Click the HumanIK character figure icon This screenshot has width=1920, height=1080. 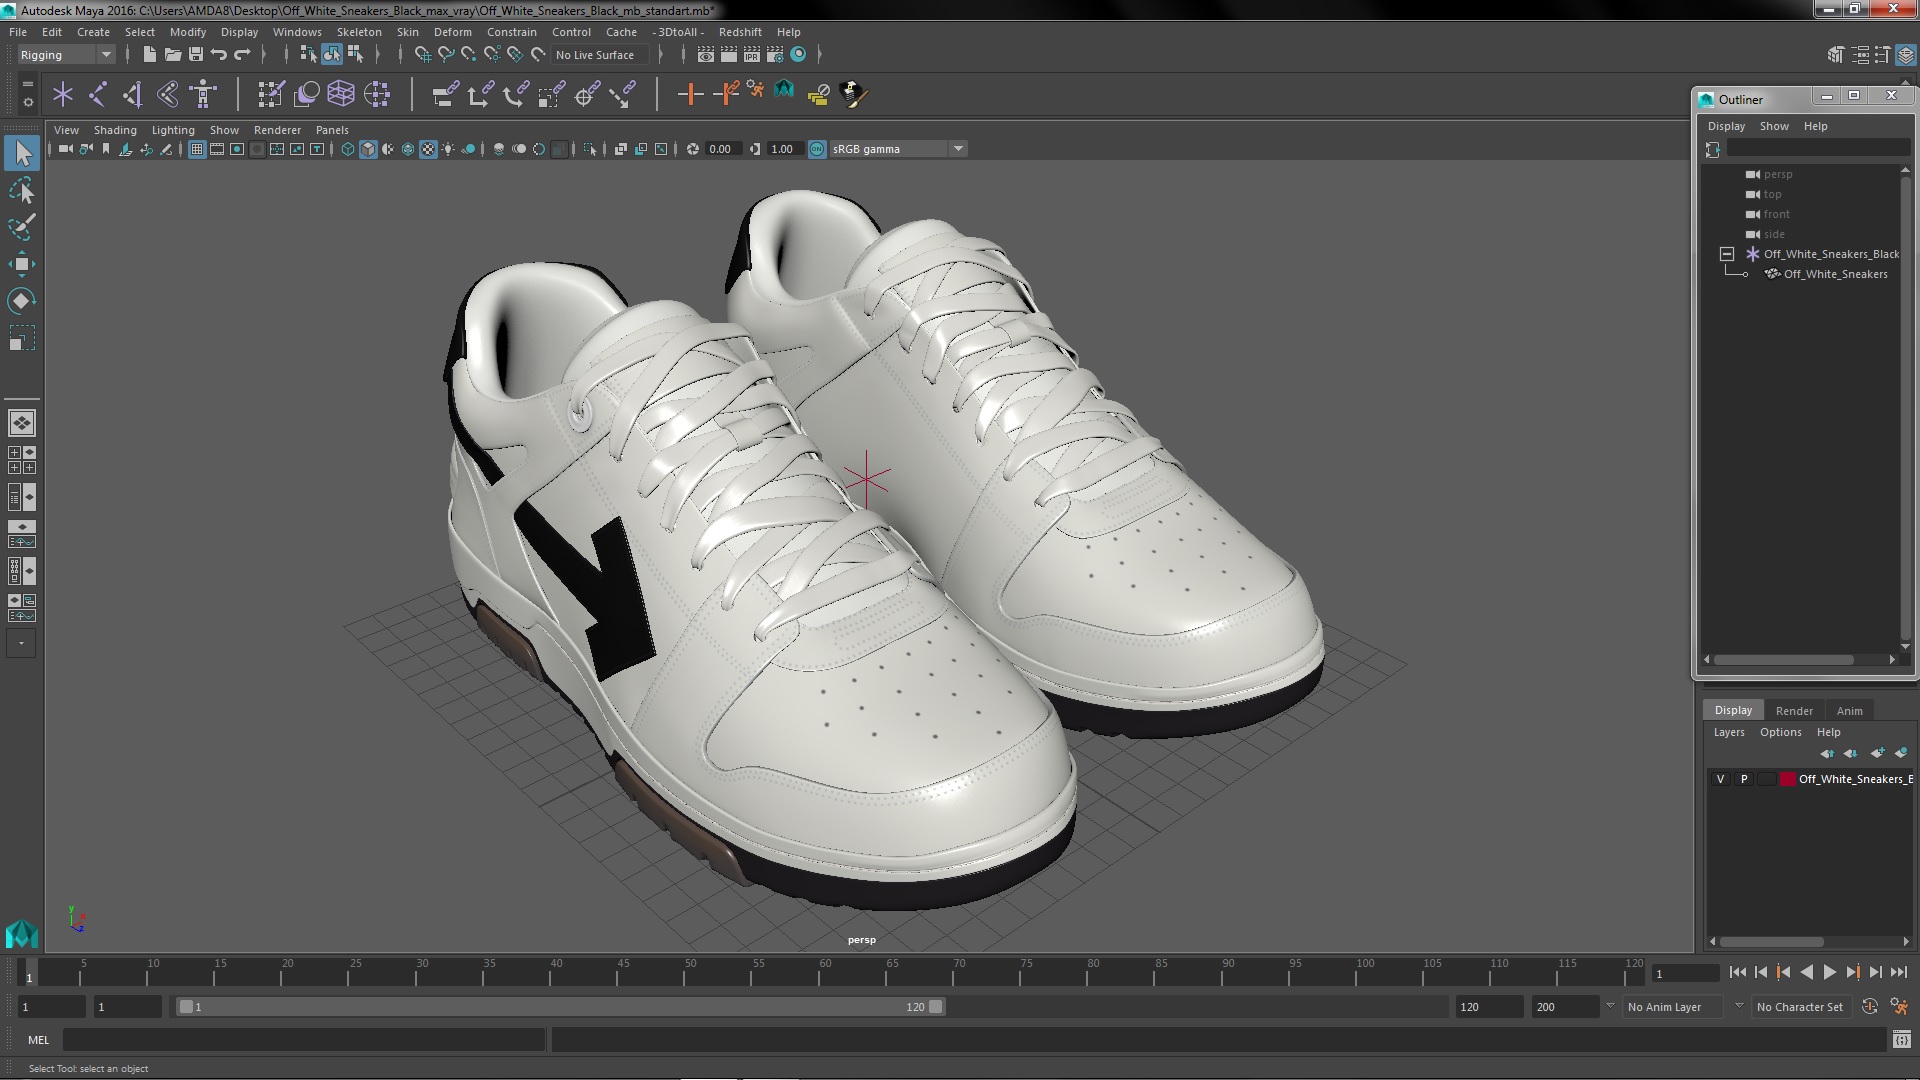coord(203,94)
